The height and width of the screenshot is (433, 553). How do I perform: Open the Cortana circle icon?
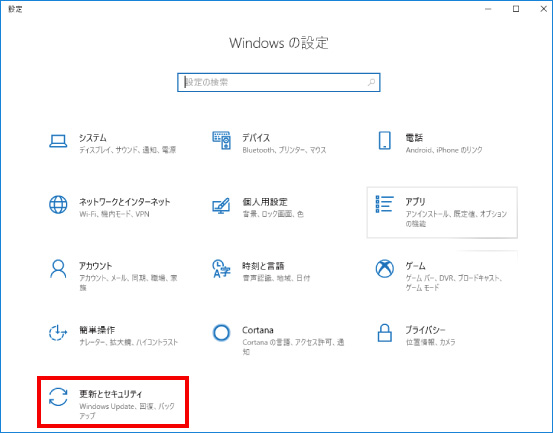click(x=221, y=333)
